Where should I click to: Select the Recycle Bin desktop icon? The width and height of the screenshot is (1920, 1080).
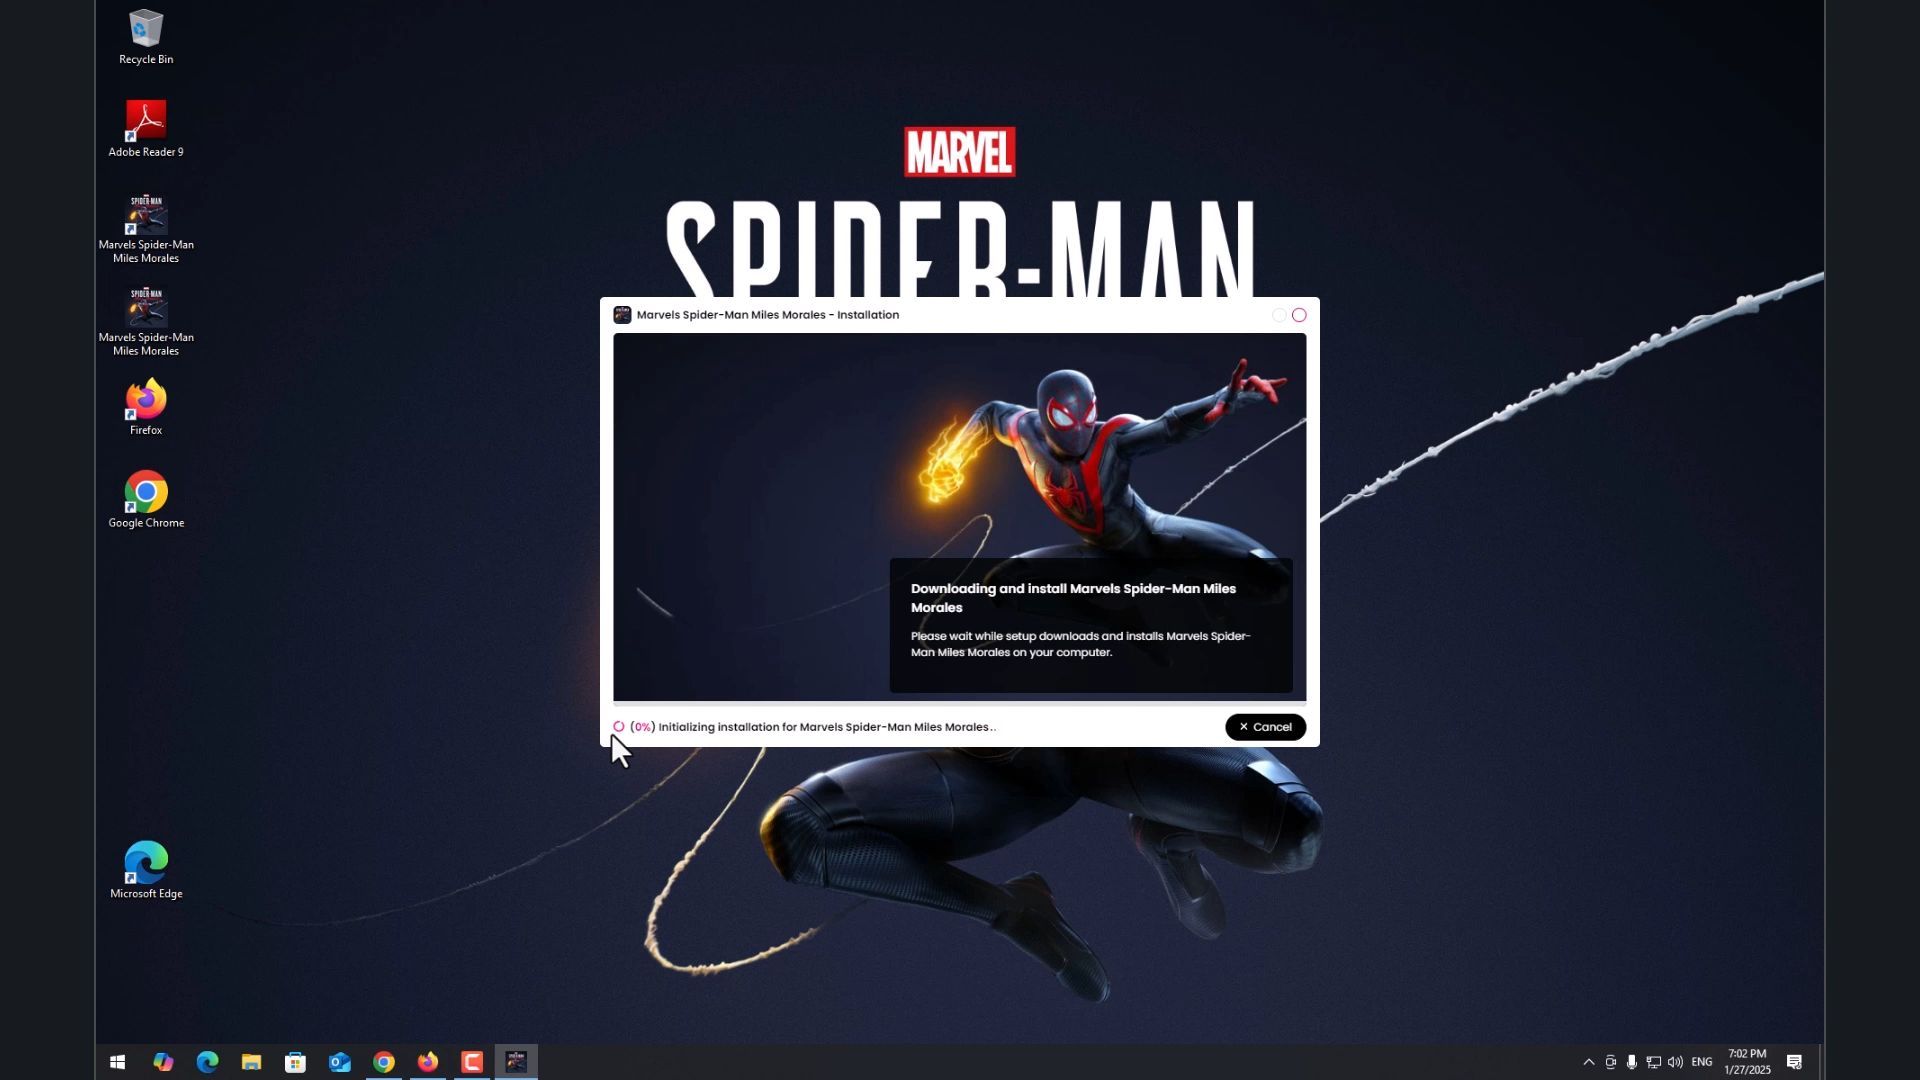[146, 37]
